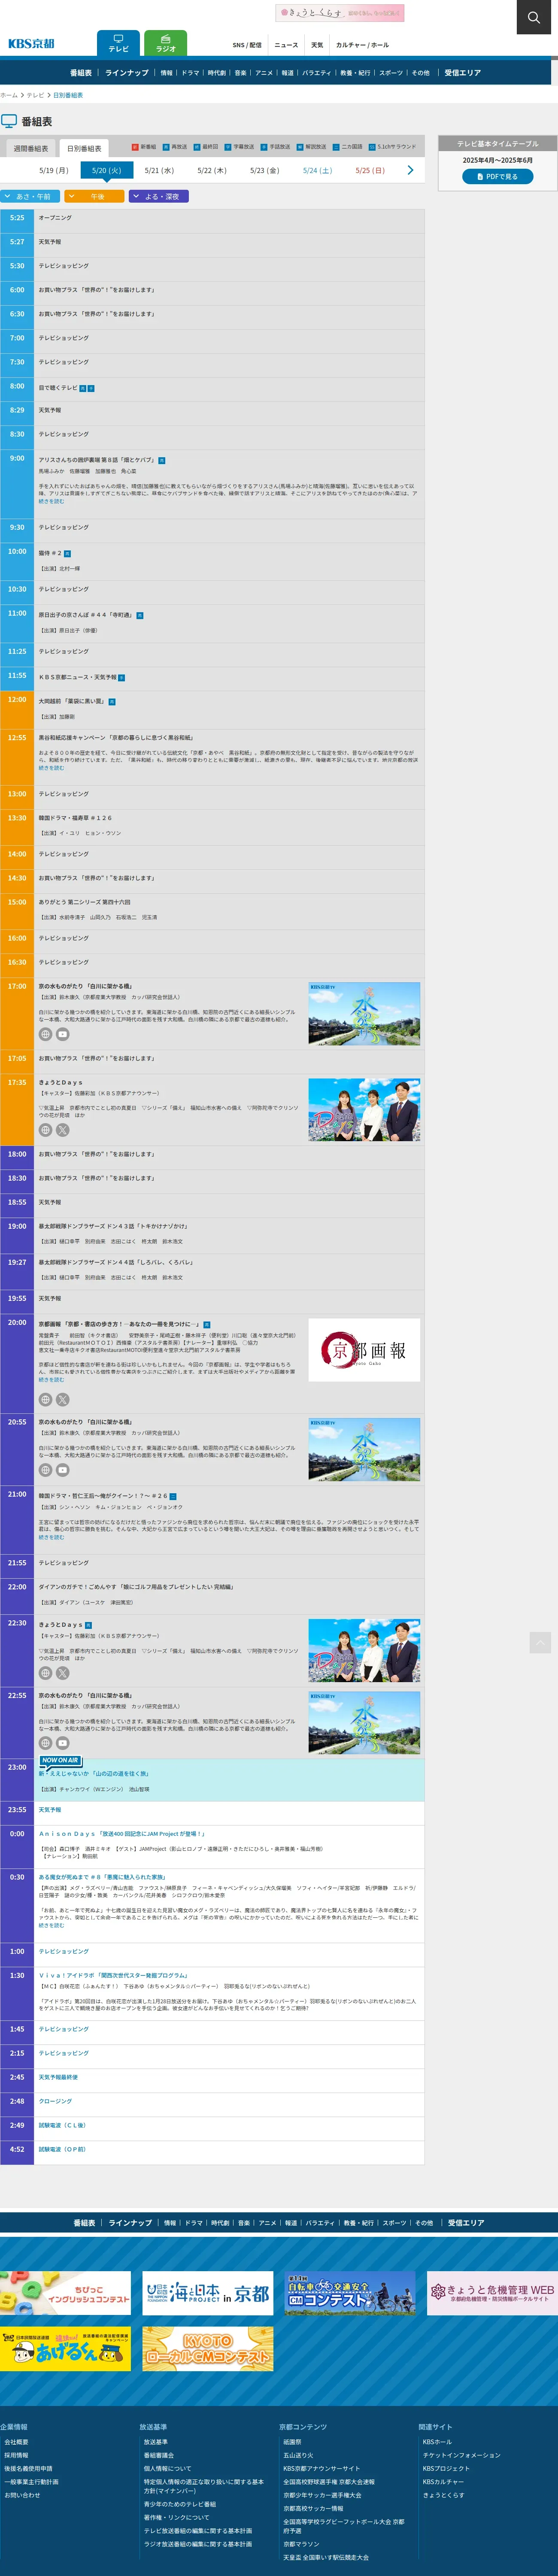The image size is (558, 2576).
Task: Open the 23:00 NOW ON AIR program title
Action: [x=93, y=1773]
